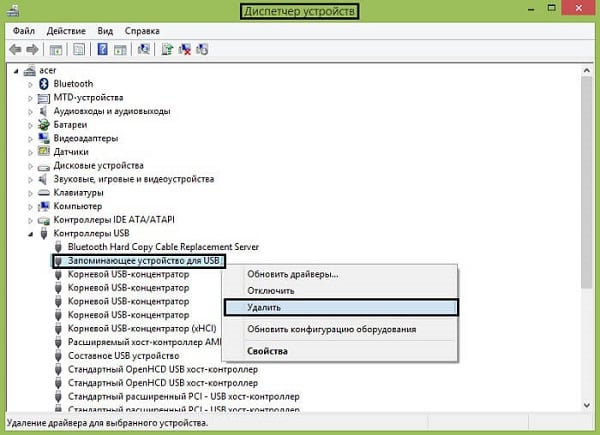Screen dimensions: 600x435
Task: Click the blue Help question-mark toolbar icon
Action: 103,48
